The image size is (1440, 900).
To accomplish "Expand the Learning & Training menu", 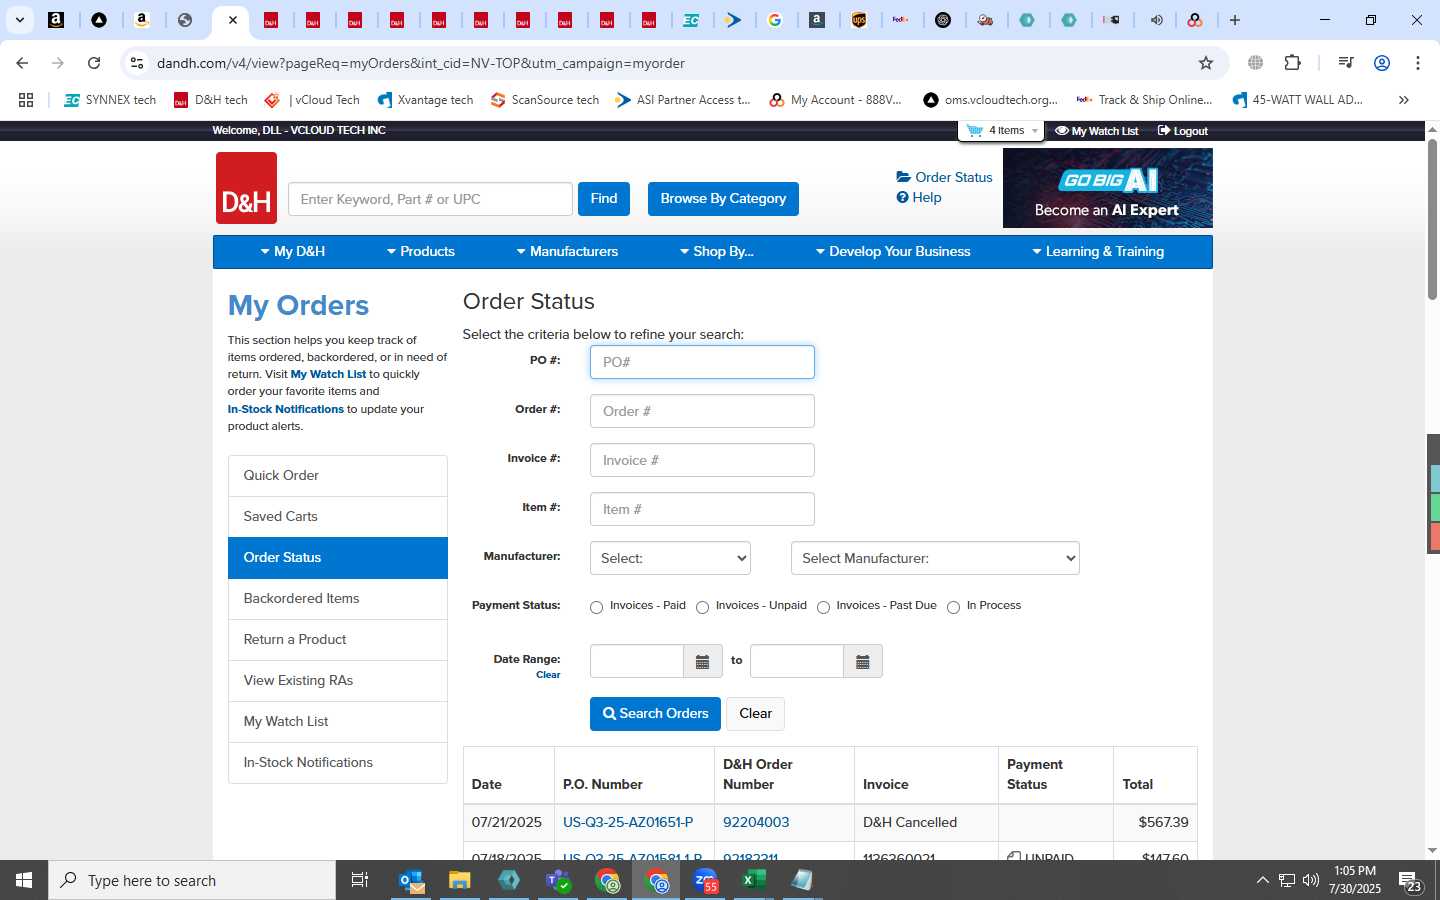I will pos(1098,252).
